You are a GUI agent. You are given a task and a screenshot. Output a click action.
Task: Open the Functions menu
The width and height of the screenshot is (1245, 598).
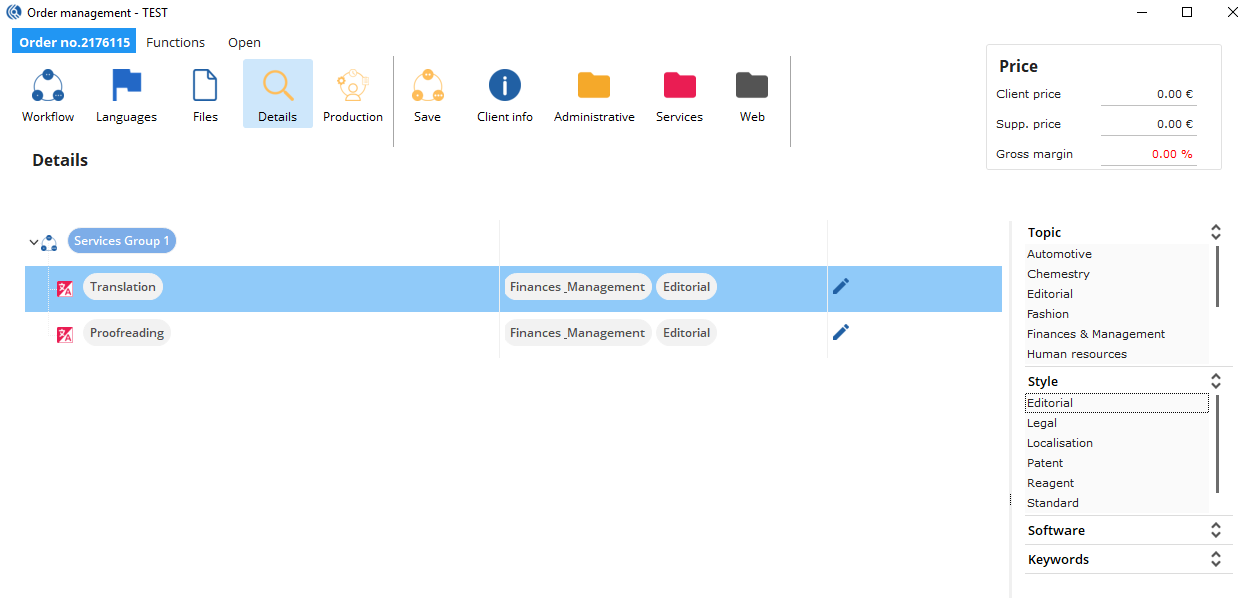[175, 43]
